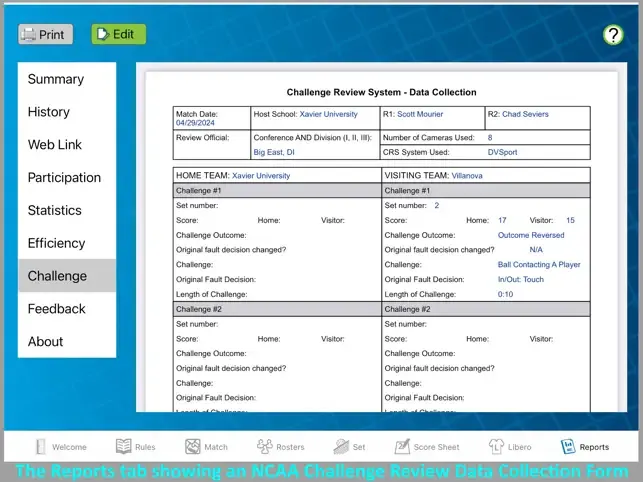Click the match date 04/29/2024
643x482 pixels.
(195, 123)
